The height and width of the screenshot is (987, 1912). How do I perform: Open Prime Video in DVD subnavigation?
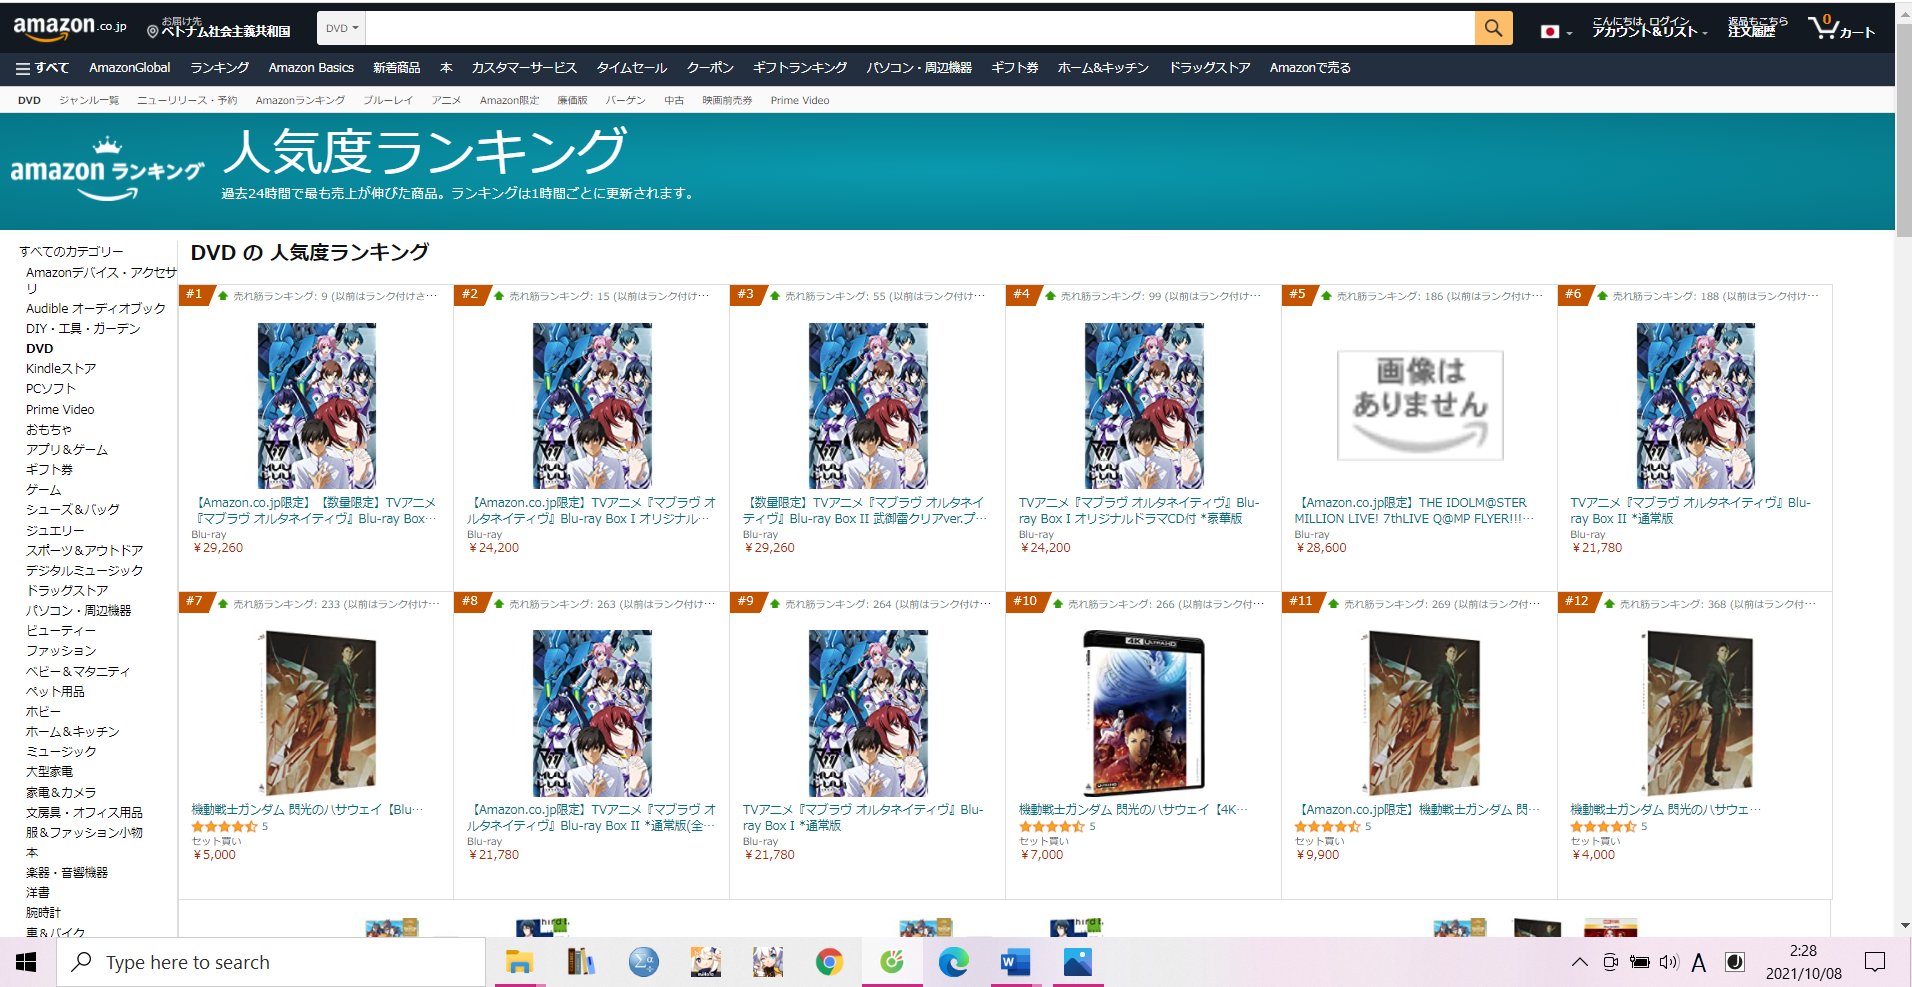click(800, 100)
